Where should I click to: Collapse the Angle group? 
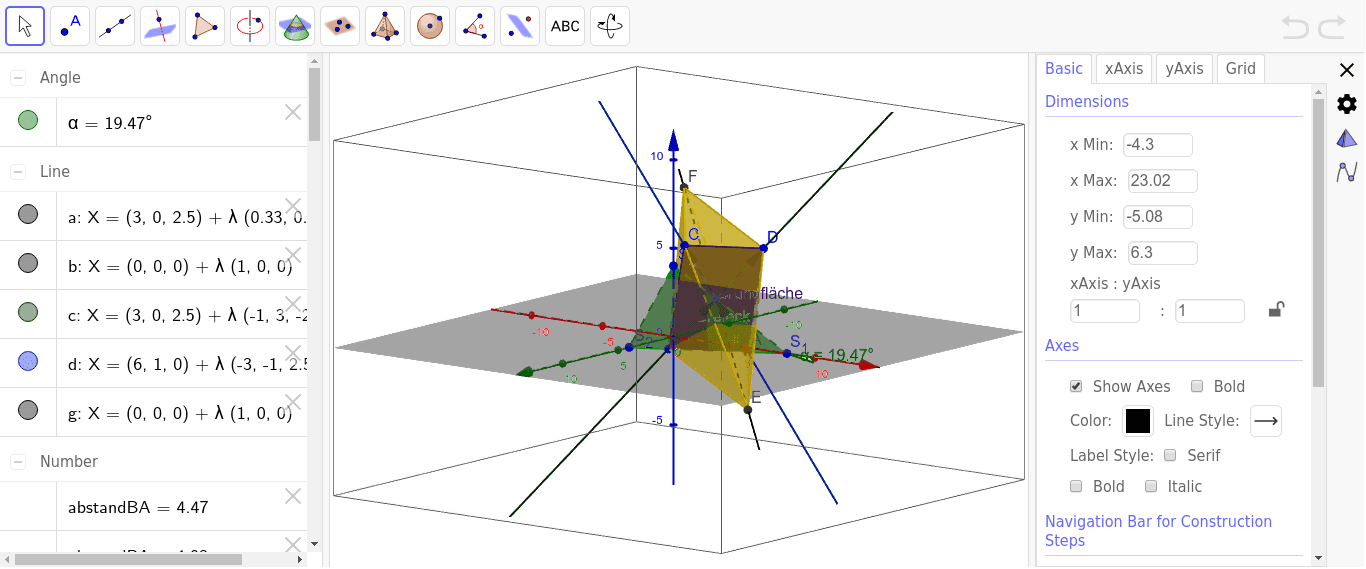(18, 78)
